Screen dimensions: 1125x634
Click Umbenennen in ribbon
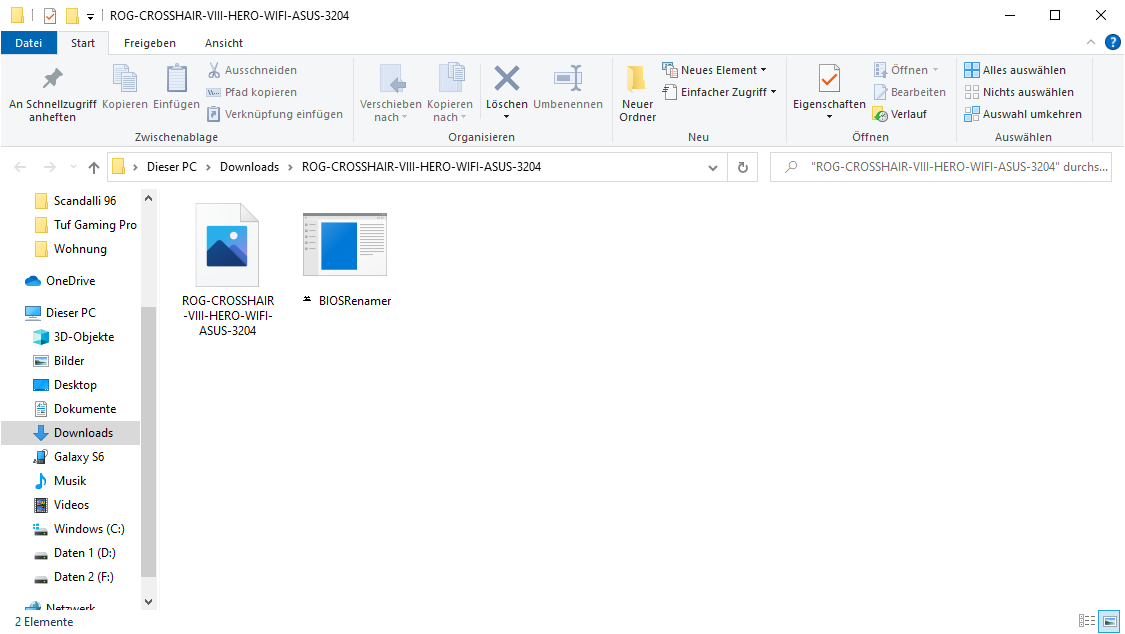point(568,87)
